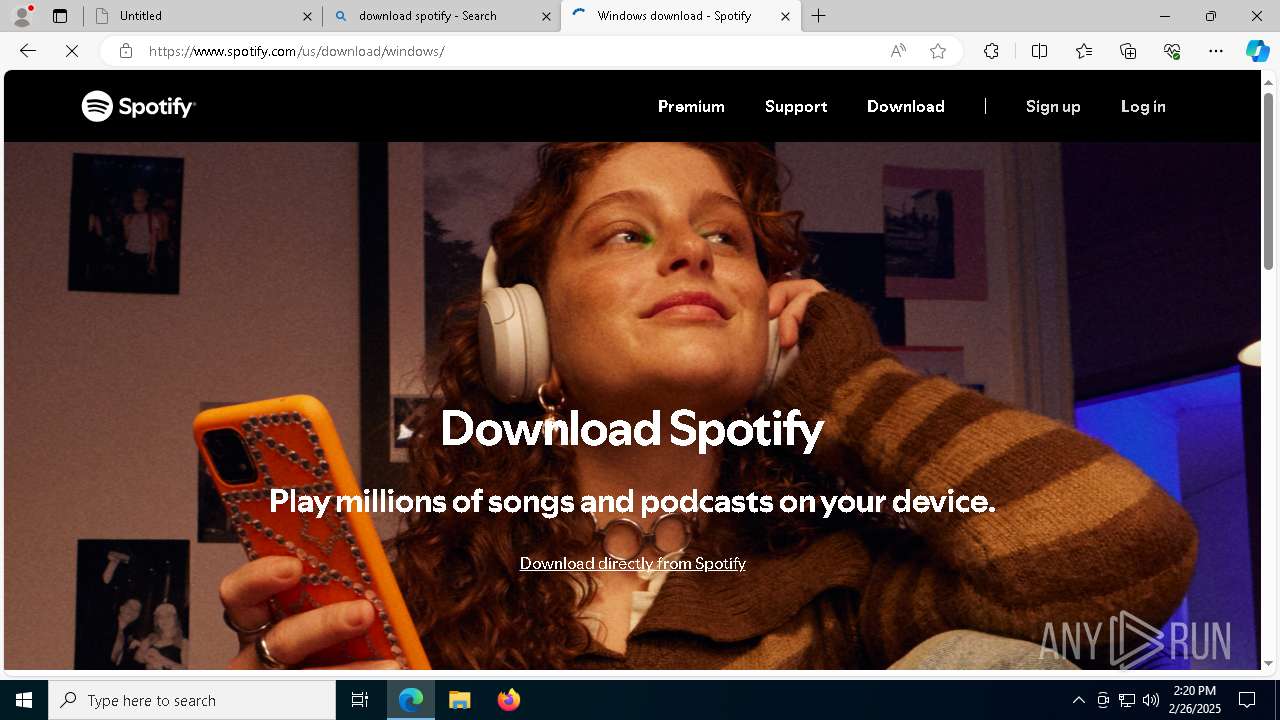The image size is (1280, 720).
Task: Launch Copilot sidebar
Action: pyautogui.click(x=1257, y=51)
